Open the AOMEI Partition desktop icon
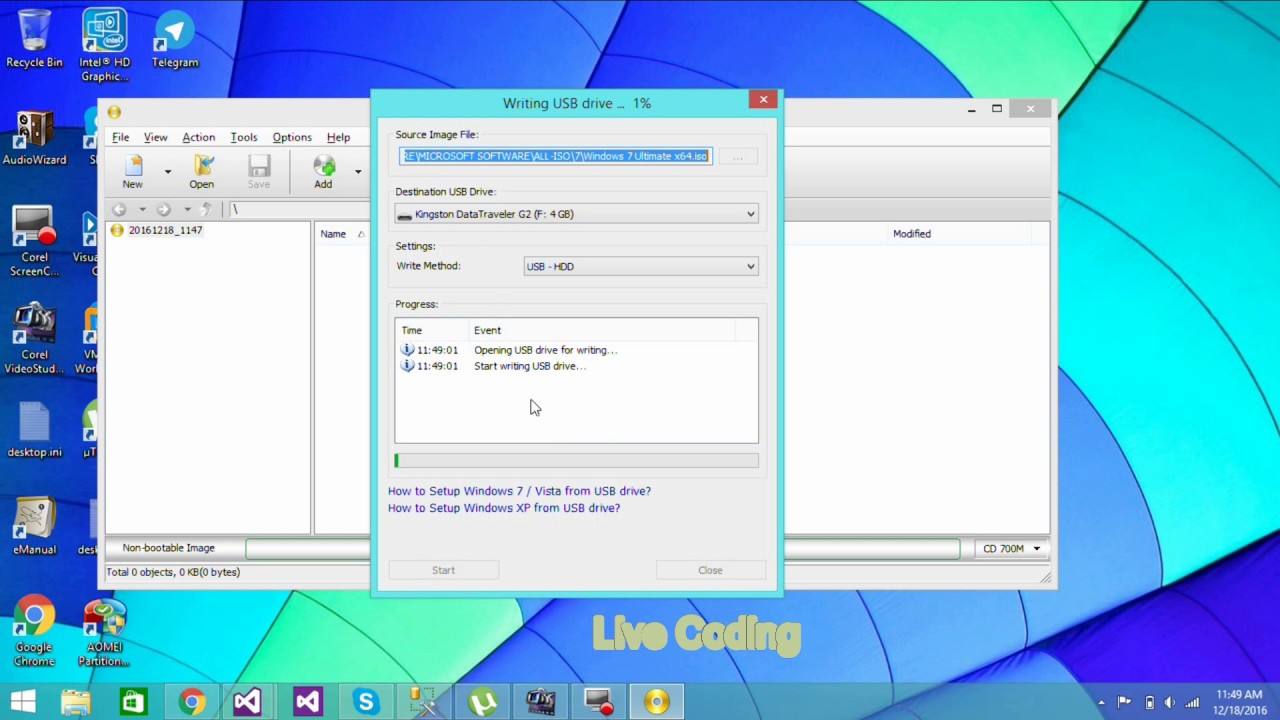The image size is (1280, 720). tap(104, 632)
